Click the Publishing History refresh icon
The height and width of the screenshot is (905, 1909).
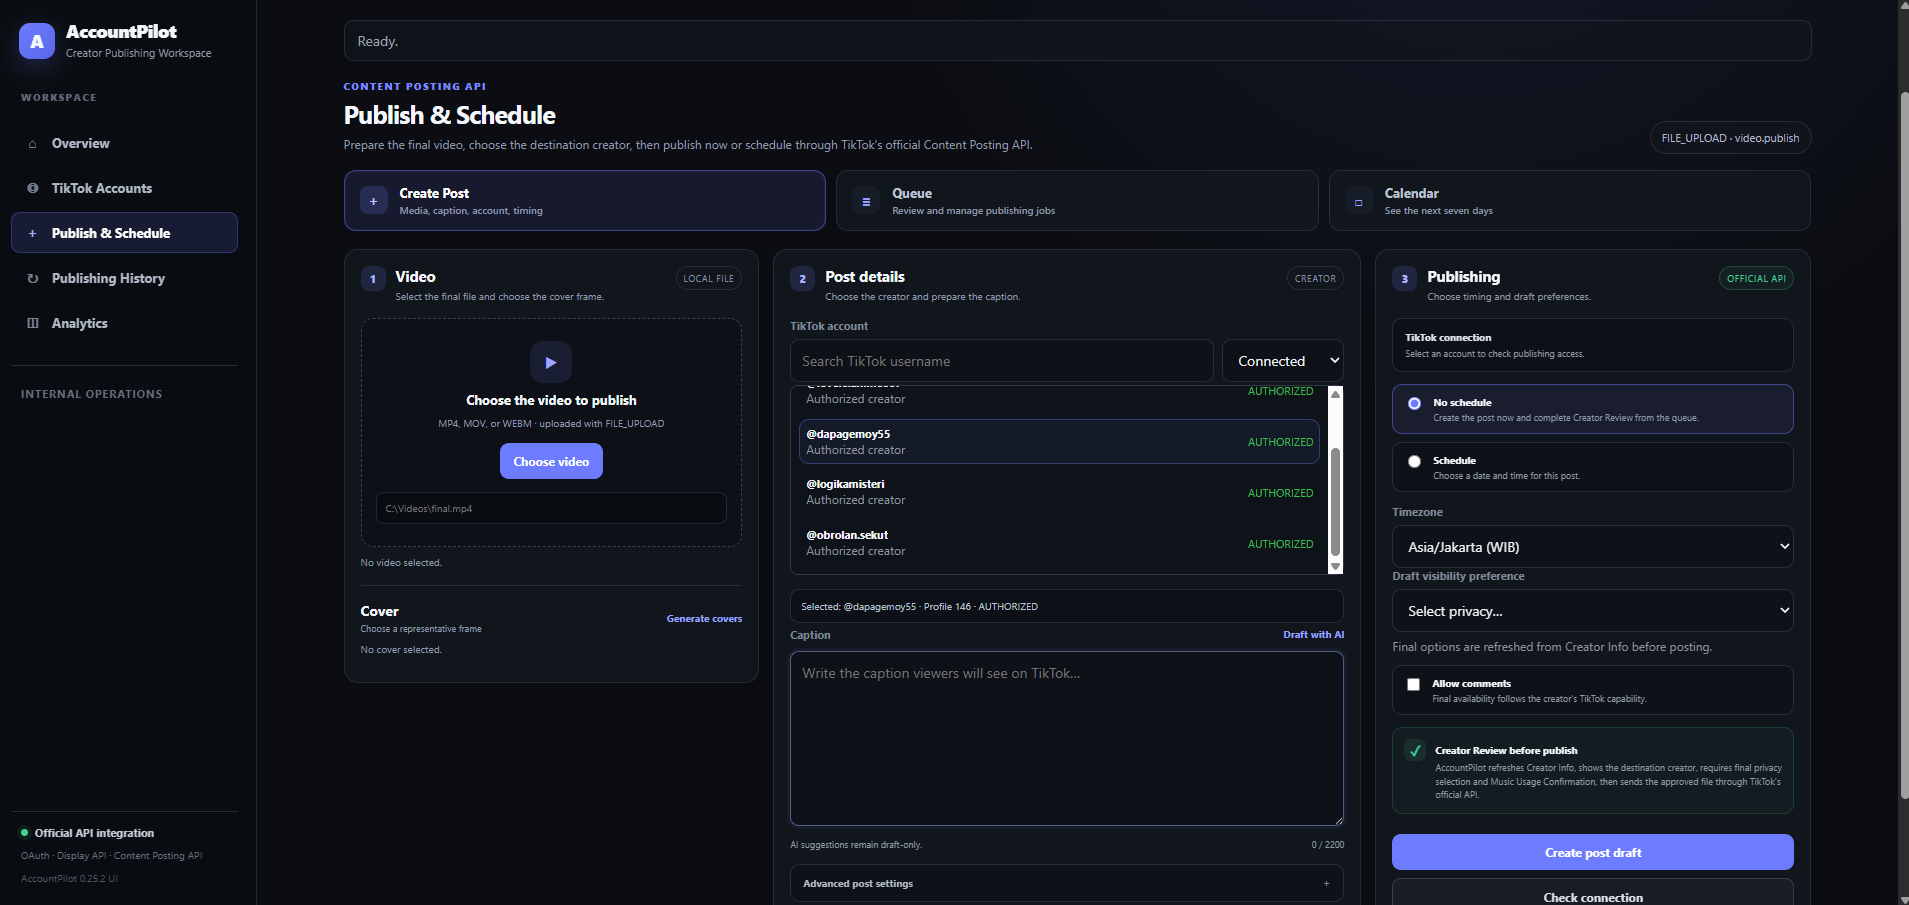[32, 278]
